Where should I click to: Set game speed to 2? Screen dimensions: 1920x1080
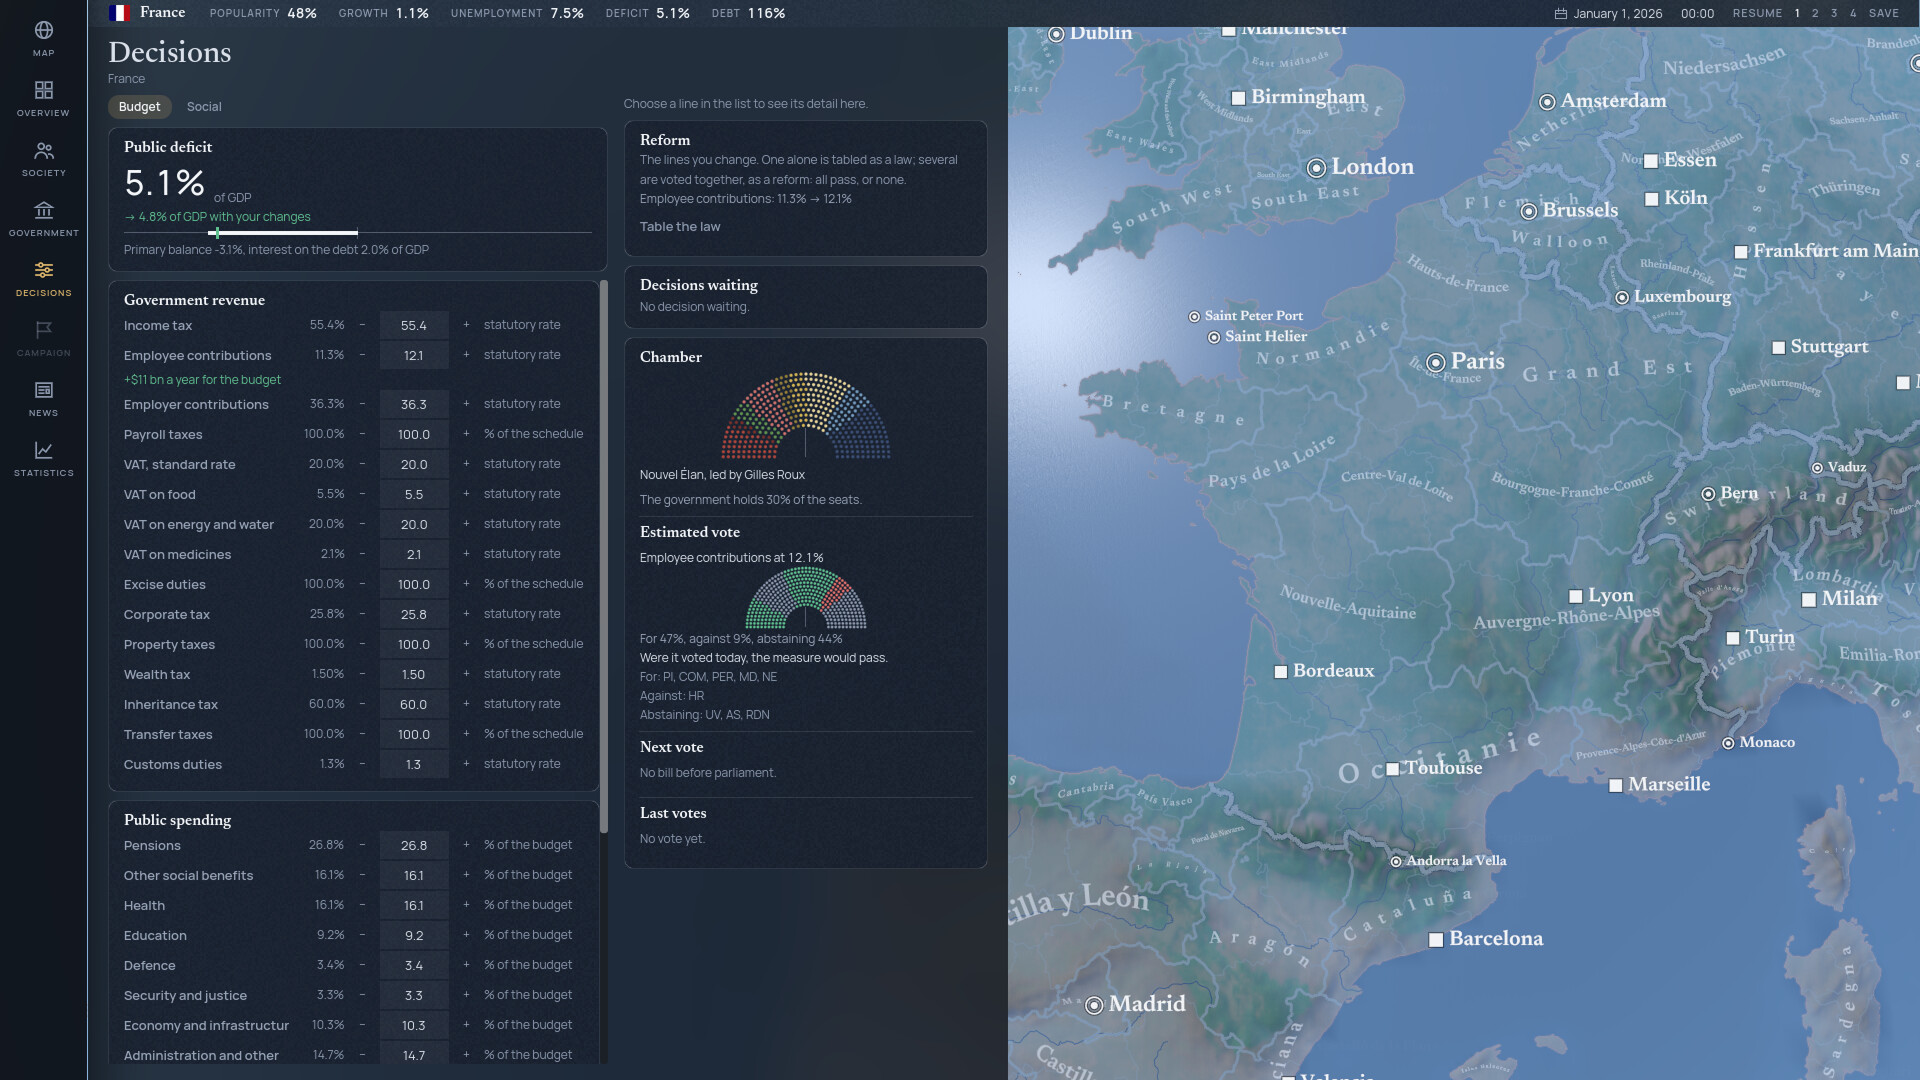tap(1815, 14)
